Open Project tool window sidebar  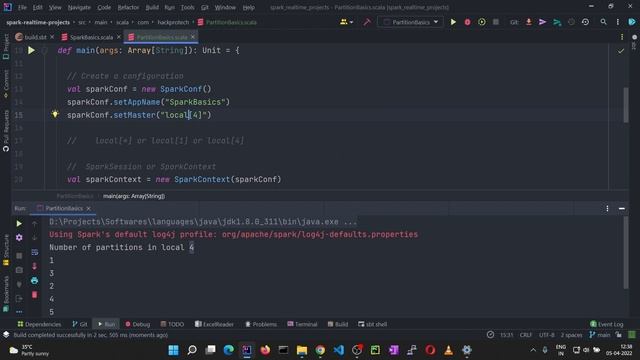point(6,47)
